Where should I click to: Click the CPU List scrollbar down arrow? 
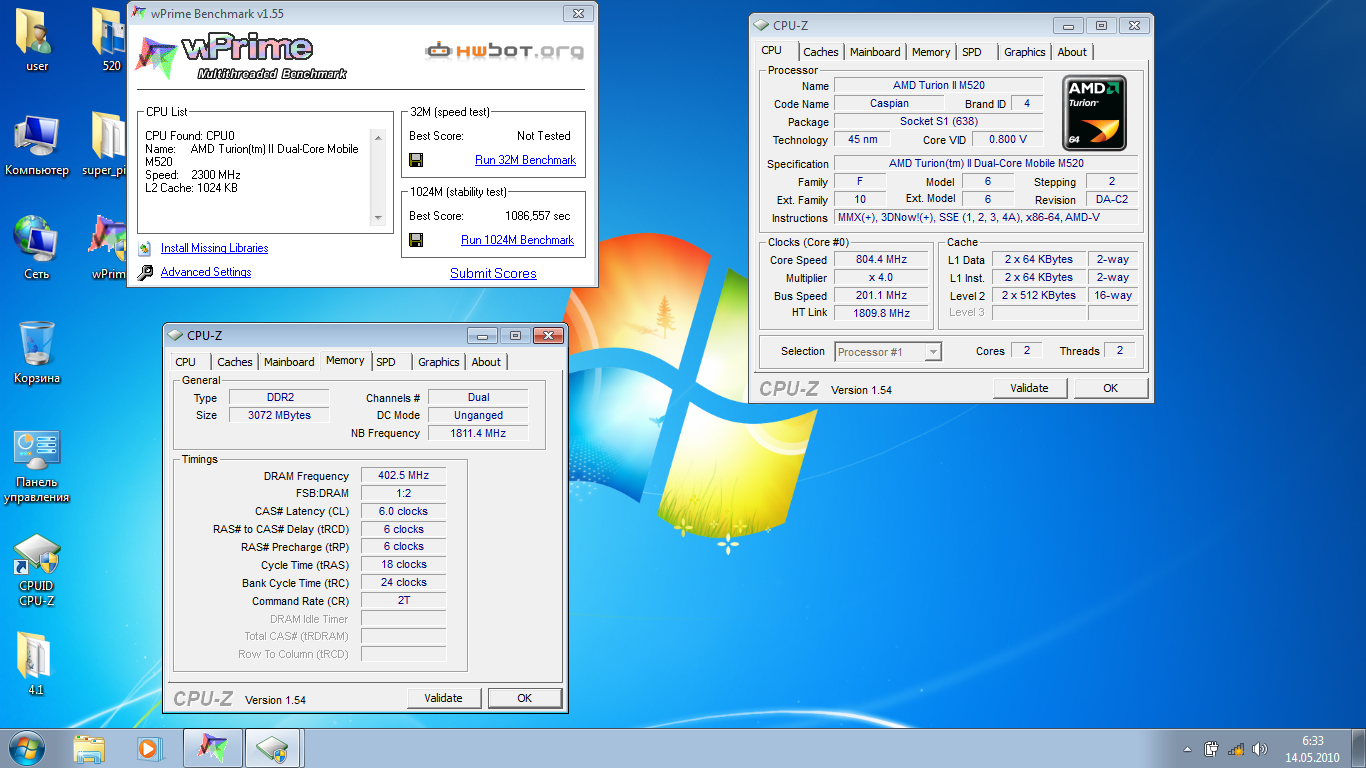click(377, 218)
